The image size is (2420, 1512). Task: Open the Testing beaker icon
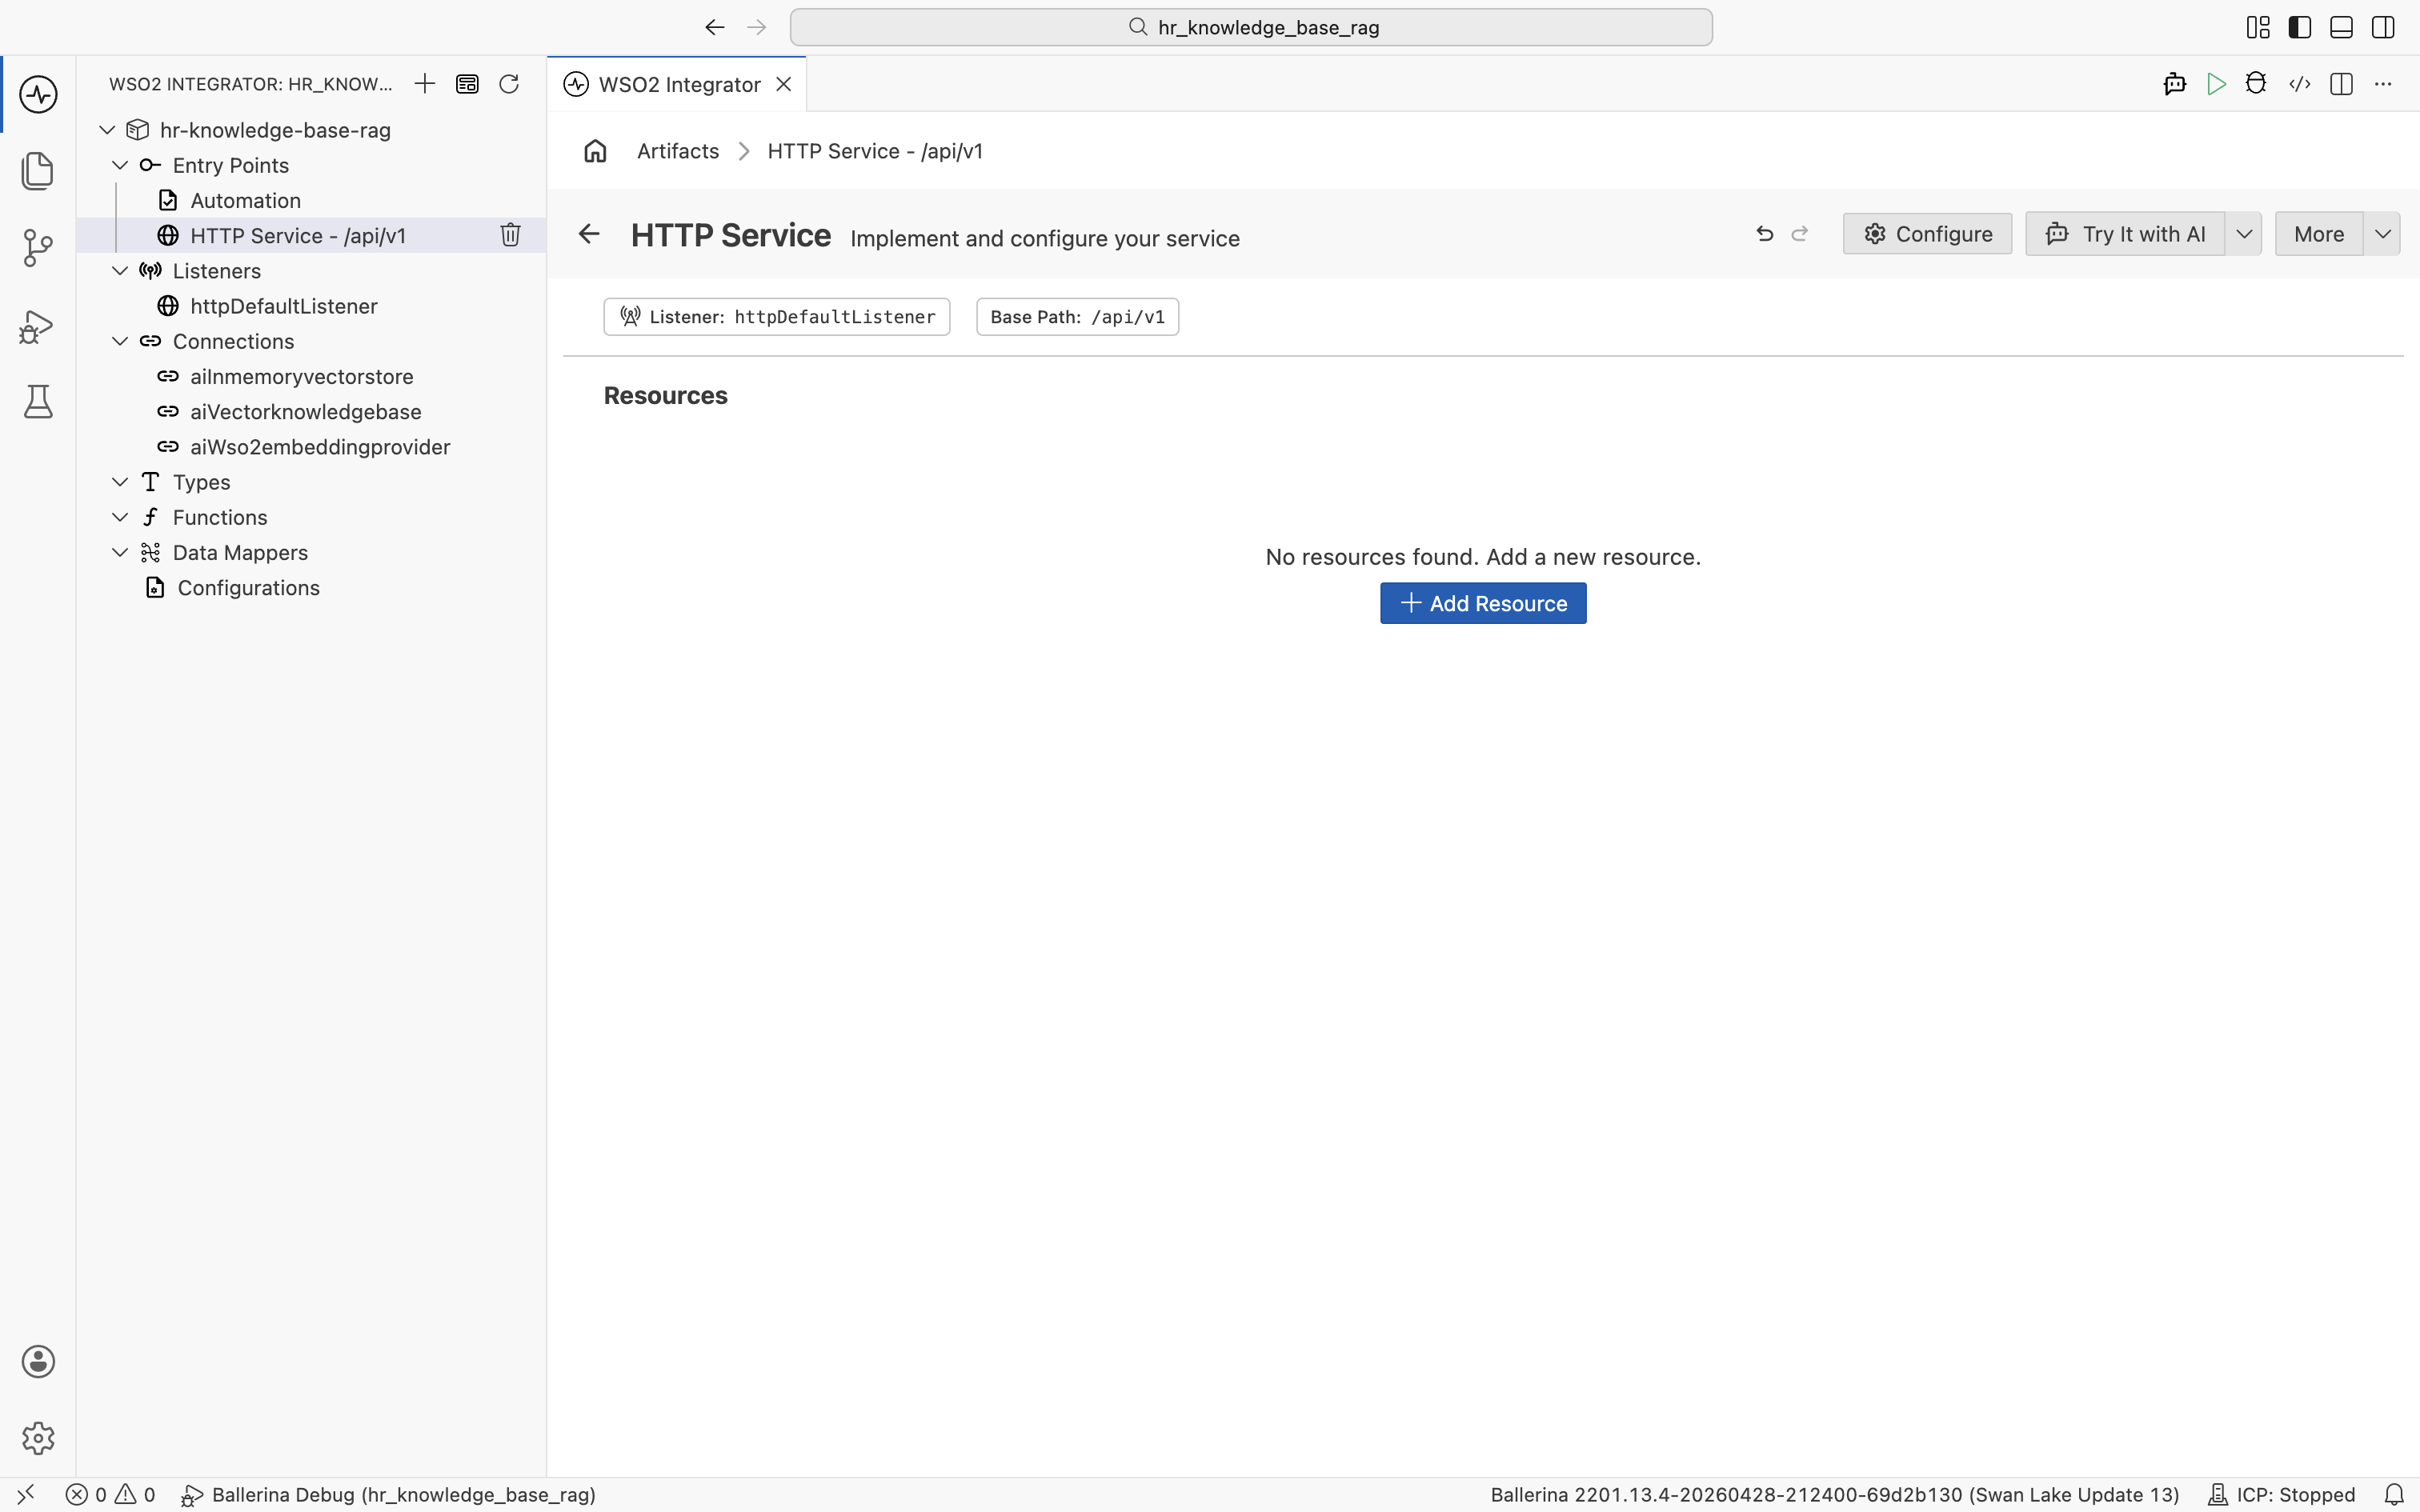(38, 402)
